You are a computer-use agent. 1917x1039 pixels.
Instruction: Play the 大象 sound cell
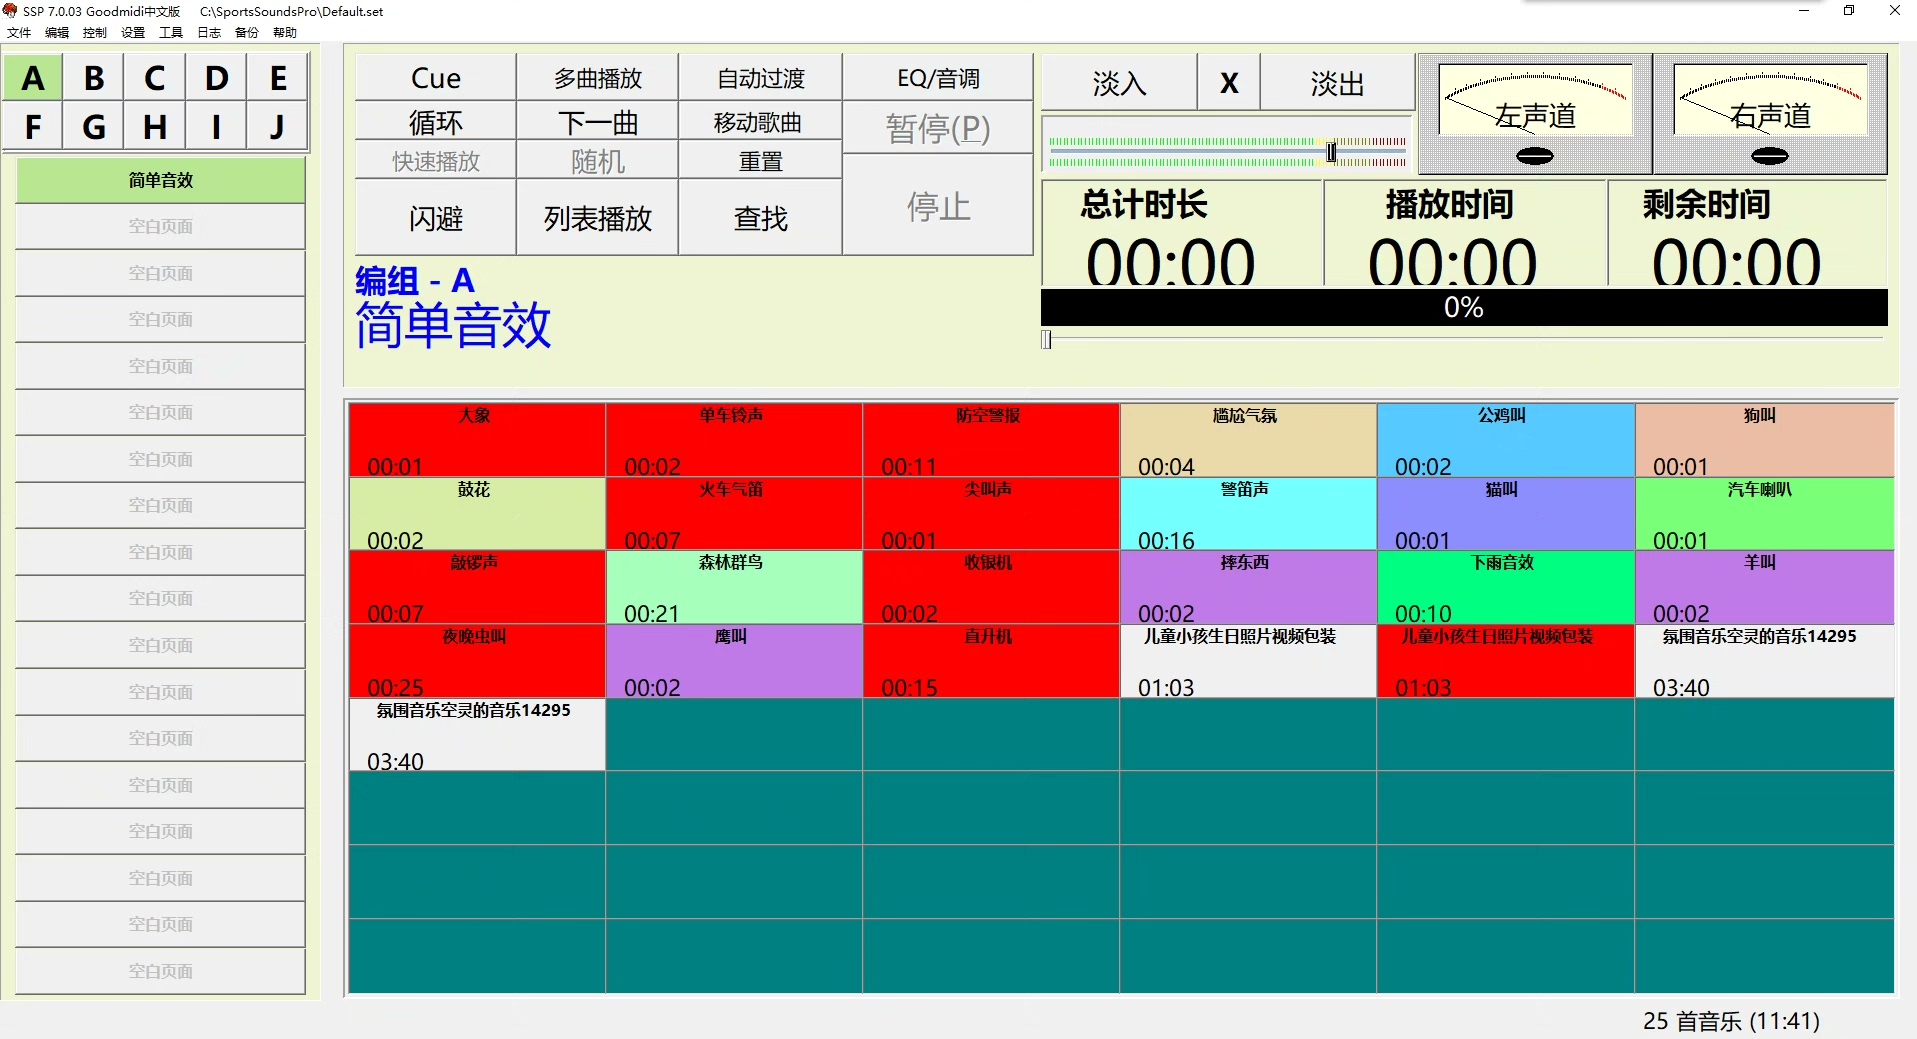click(477, 440)
